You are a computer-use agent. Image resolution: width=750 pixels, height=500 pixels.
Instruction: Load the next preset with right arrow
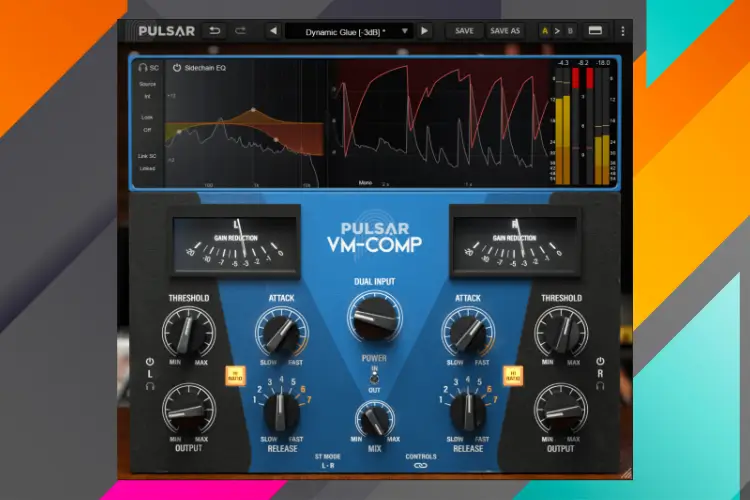coord(425,31)
